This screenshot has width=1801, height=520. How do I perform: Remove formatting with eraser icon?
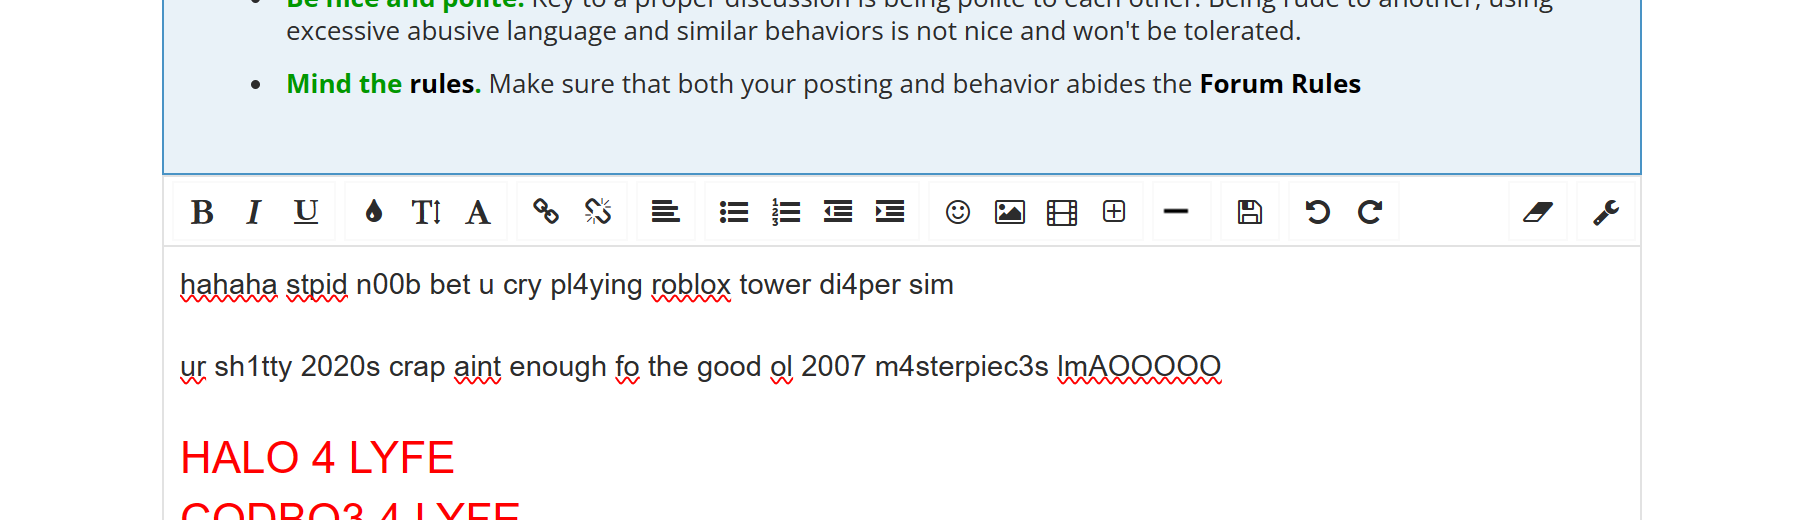(x=1538, y=212)
